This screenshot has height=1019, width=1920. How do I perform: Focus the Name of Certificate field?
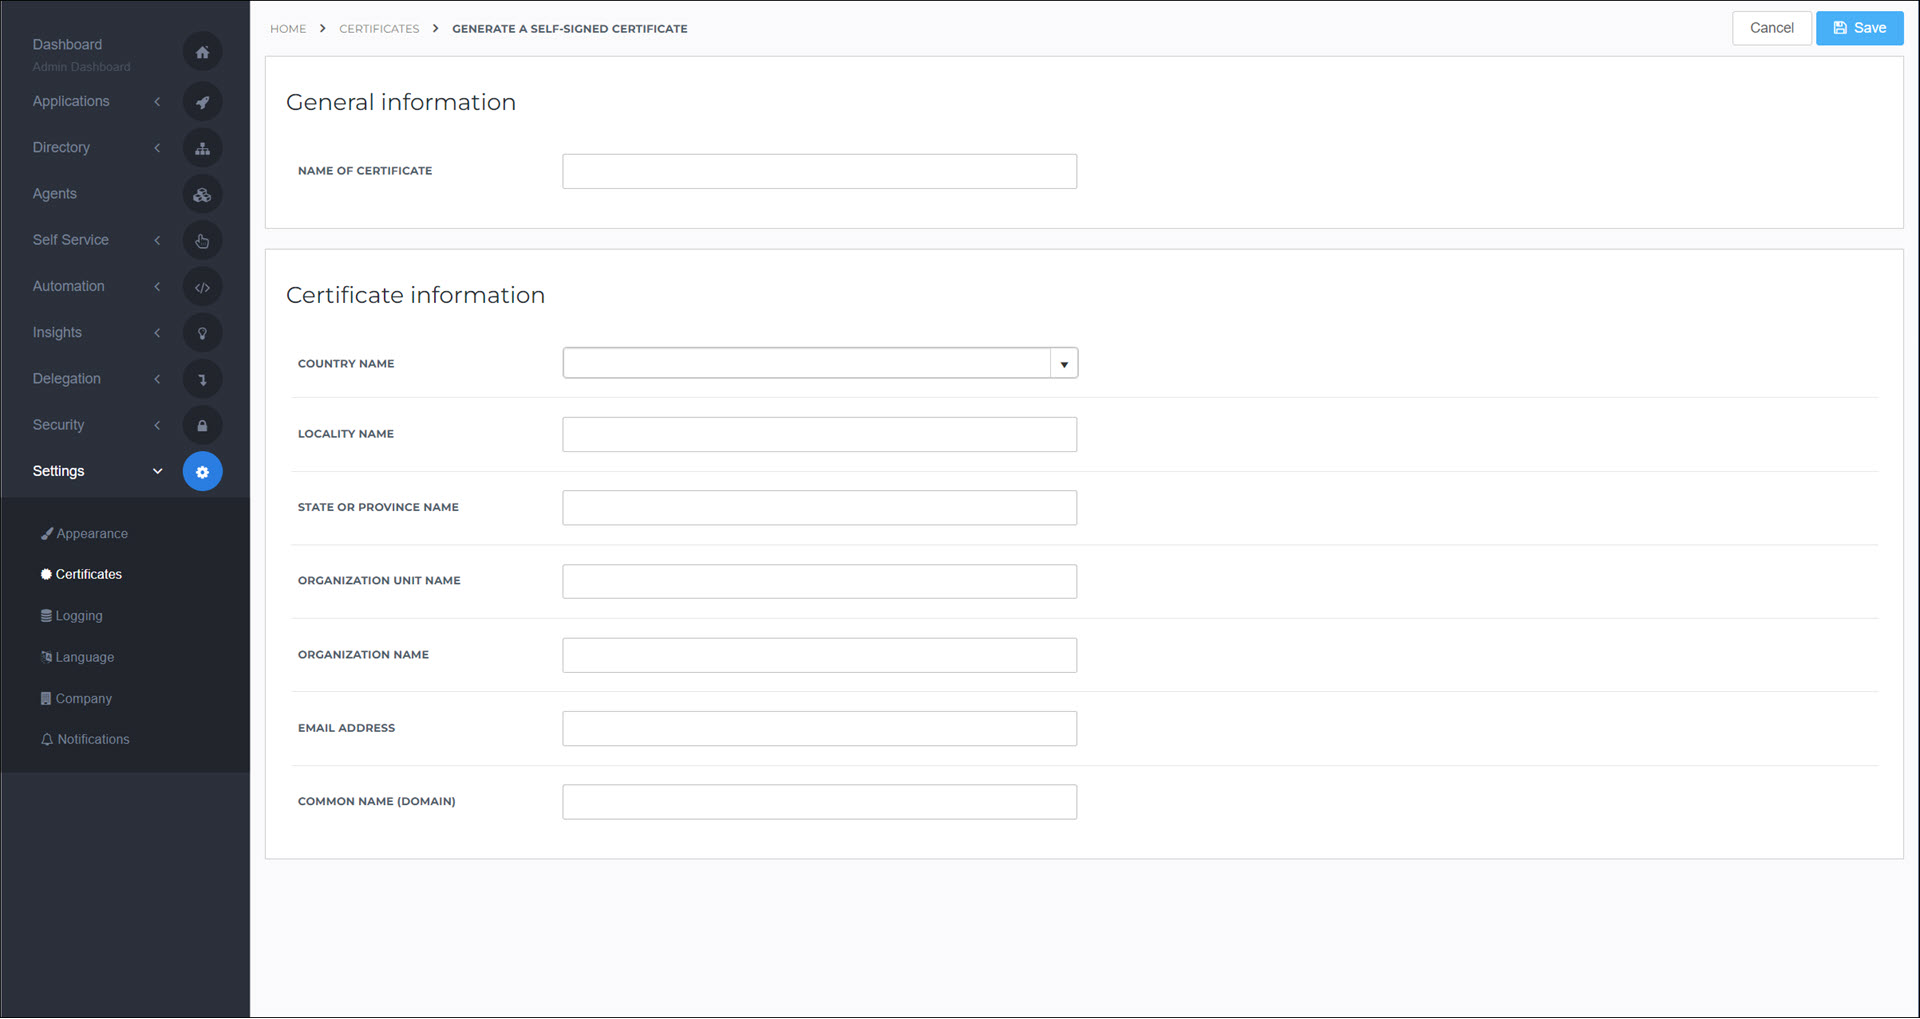pyautogui.click(x=819, y=172)
